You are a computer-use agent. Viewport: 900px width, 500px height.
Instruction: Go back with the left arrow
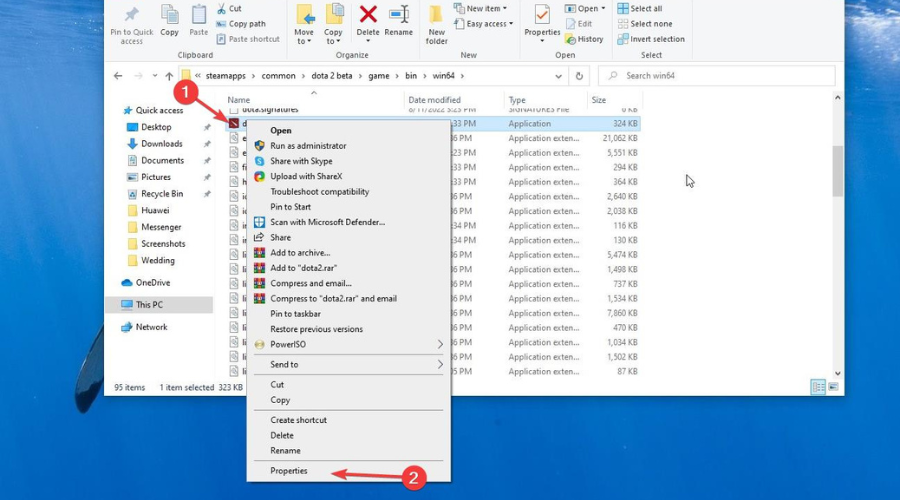118,76
